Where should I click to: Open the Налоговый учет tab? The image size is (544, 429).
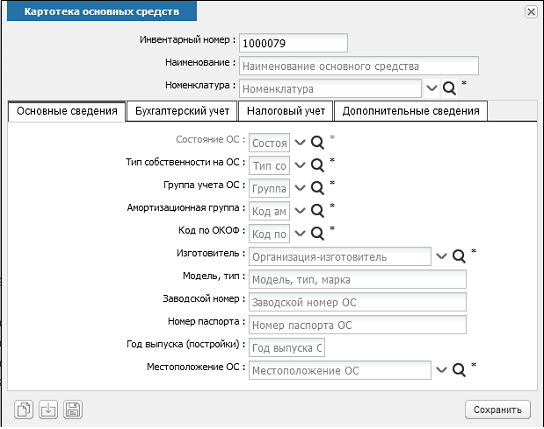286,111
